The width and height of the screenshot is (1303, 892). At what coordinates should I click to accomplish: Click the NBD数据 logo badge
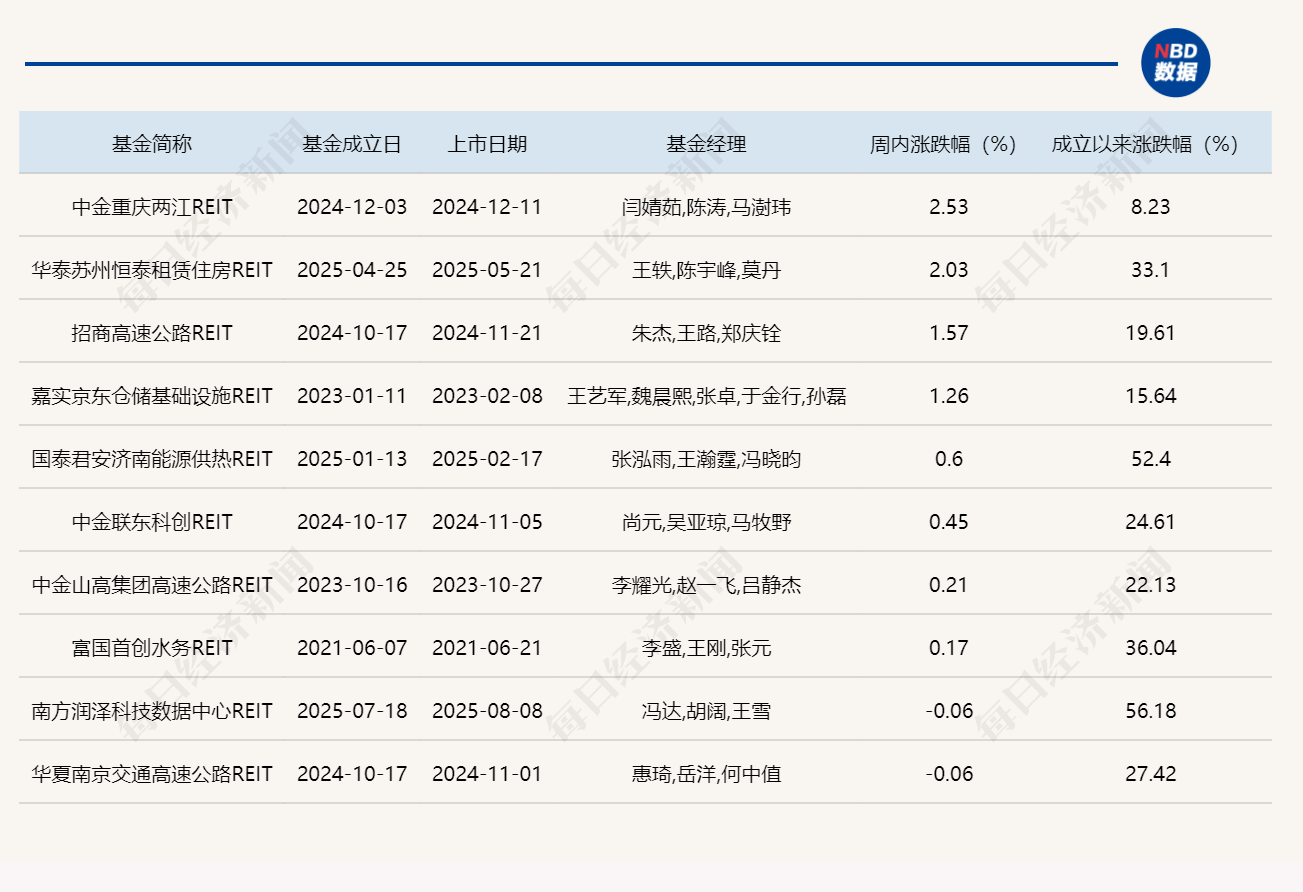point(1176,62)
